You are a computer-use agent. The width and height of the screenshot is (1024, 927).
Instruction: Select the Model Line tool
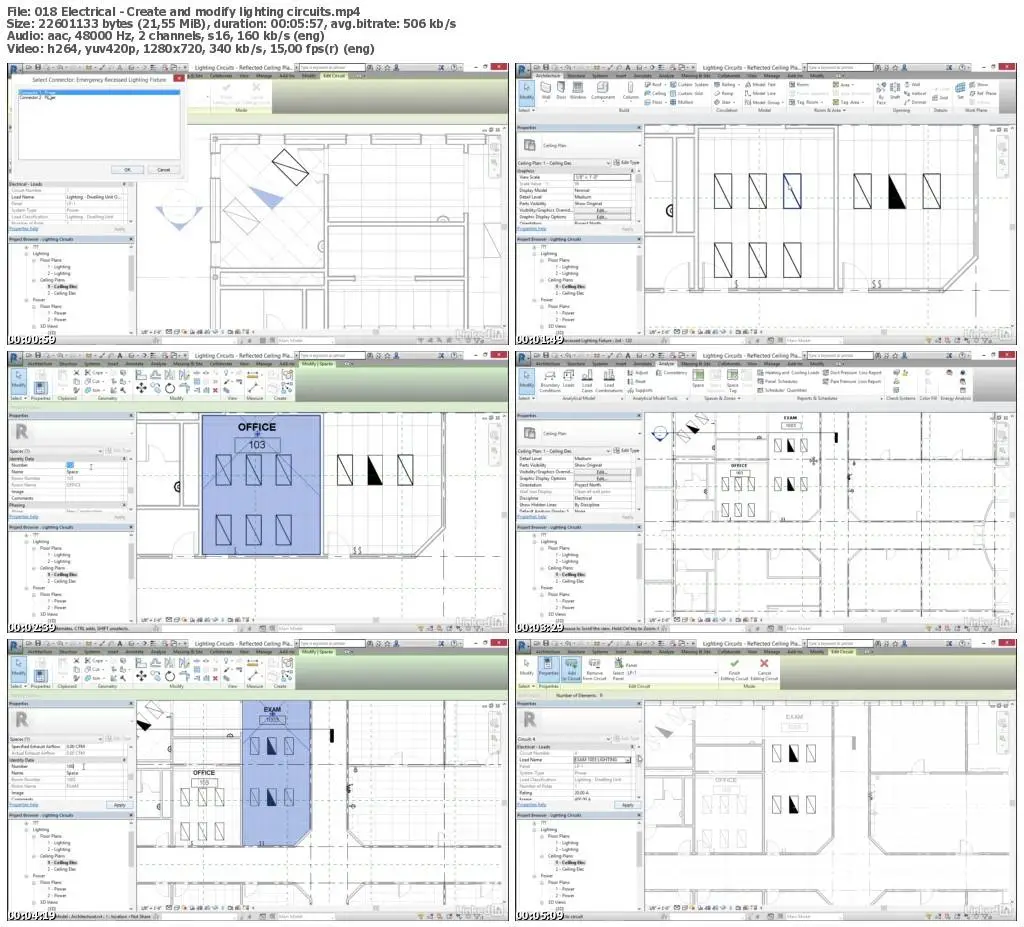[760, 93]
